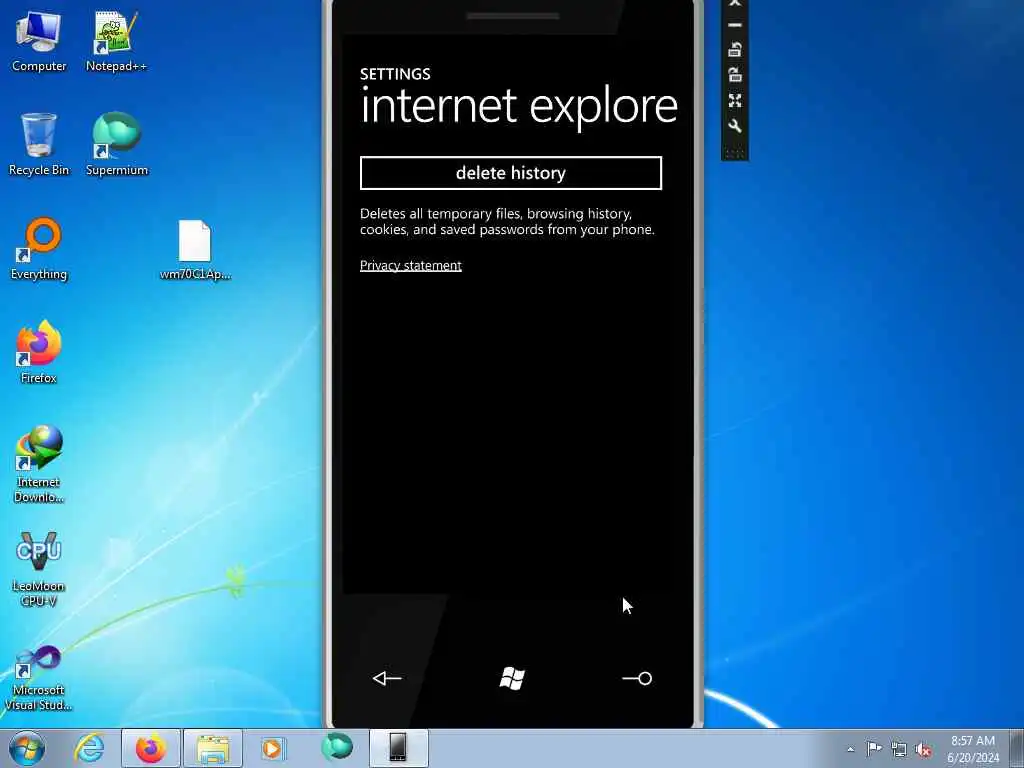This screenshot has height=768, width=1024.
Task: Select the wm70C1Ap... file on desktop
Action: 195,249
